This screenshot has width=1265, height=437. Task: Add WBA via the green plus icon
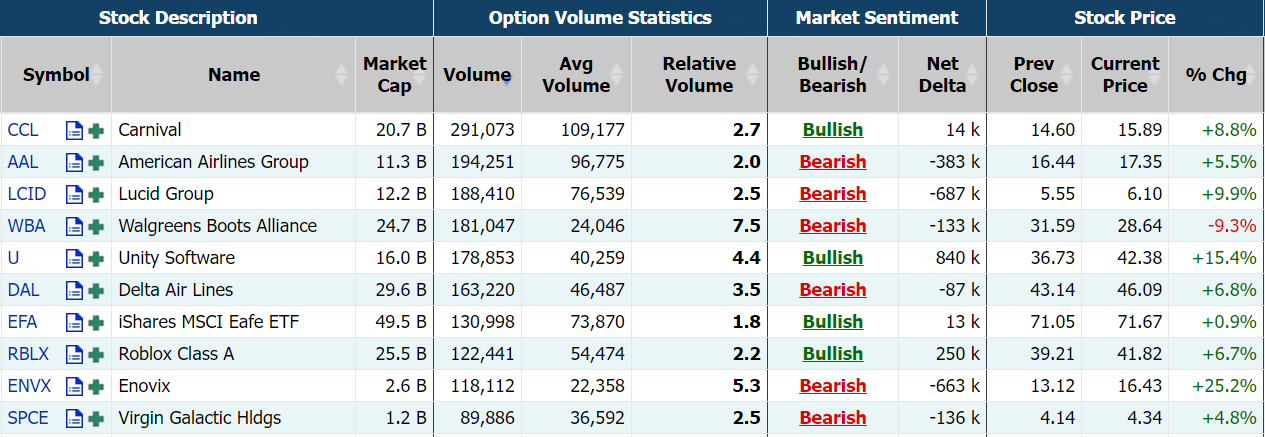click(96, 226)
